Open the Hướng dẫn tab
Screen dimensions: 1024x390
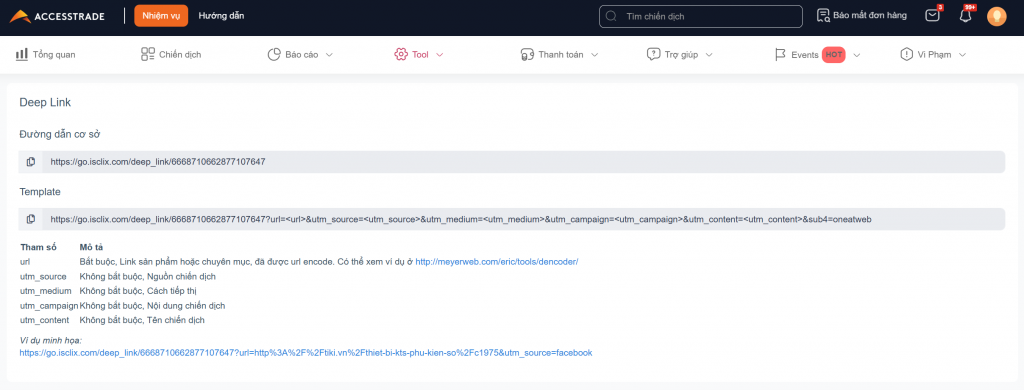coord(221,16)
